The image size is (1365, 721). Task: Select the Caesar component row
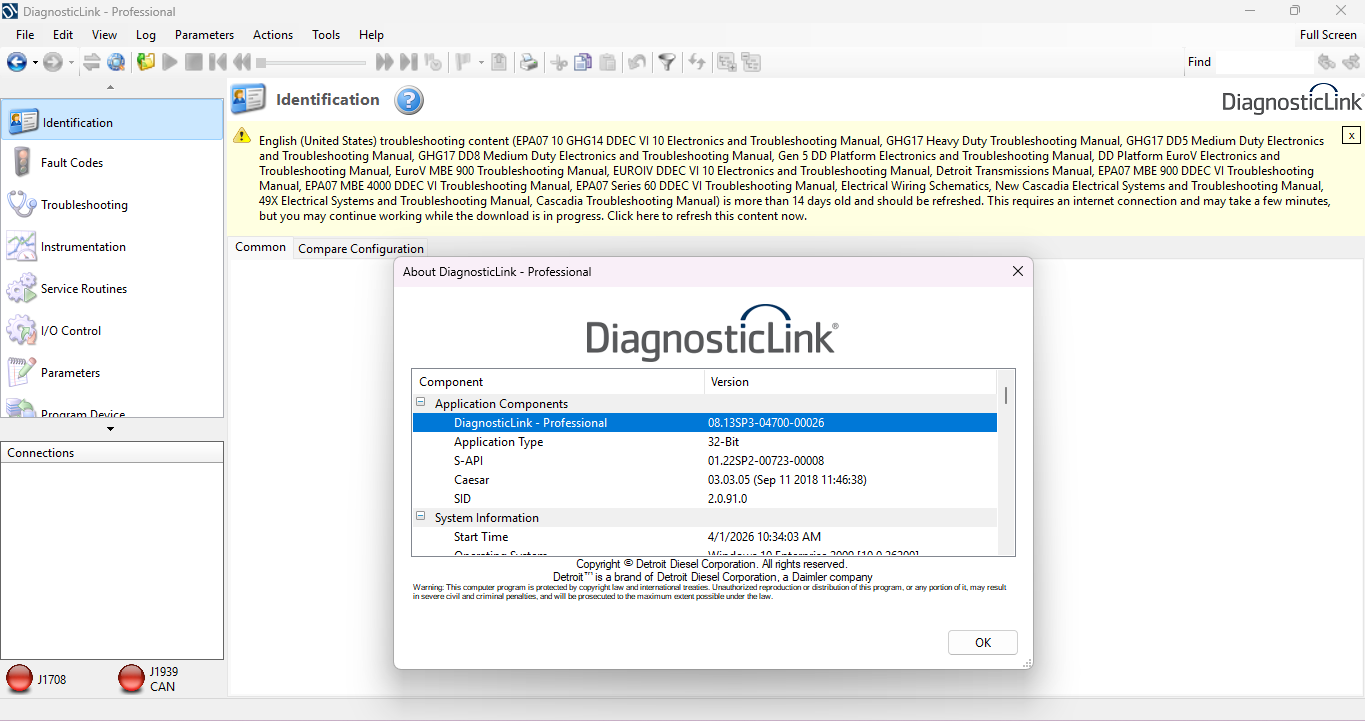pyautogui.click(x=705, y=480)
